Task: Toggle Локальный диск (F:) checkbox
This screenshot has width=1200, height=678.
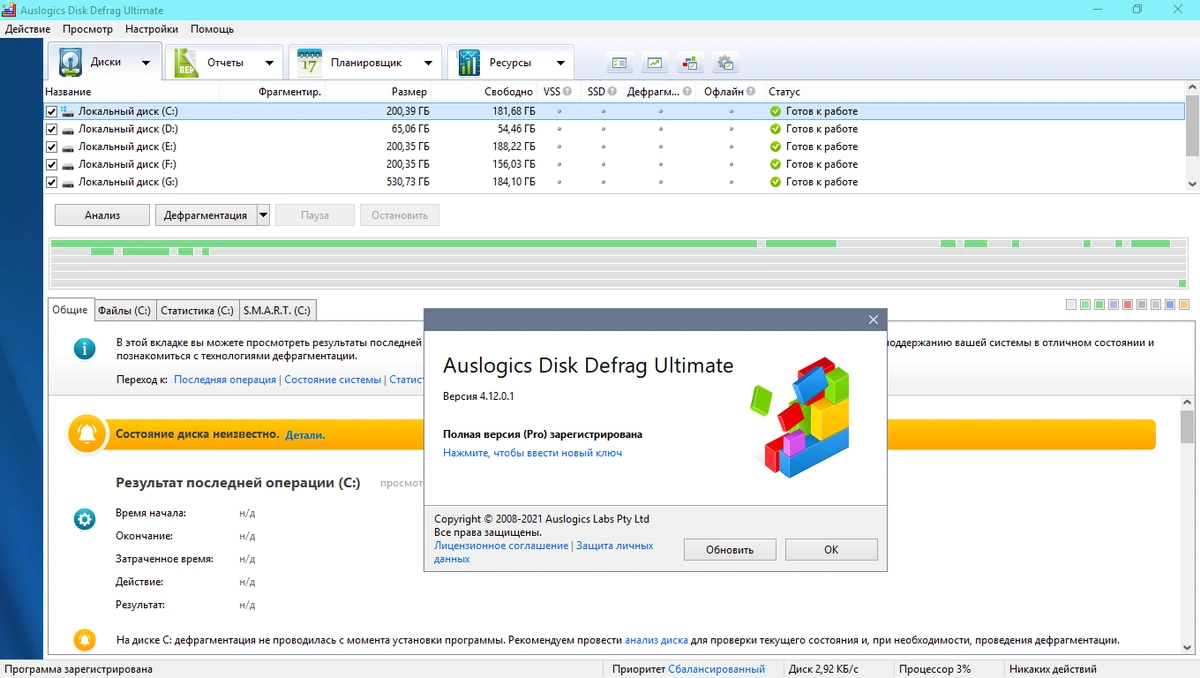Action: (52, 164)
